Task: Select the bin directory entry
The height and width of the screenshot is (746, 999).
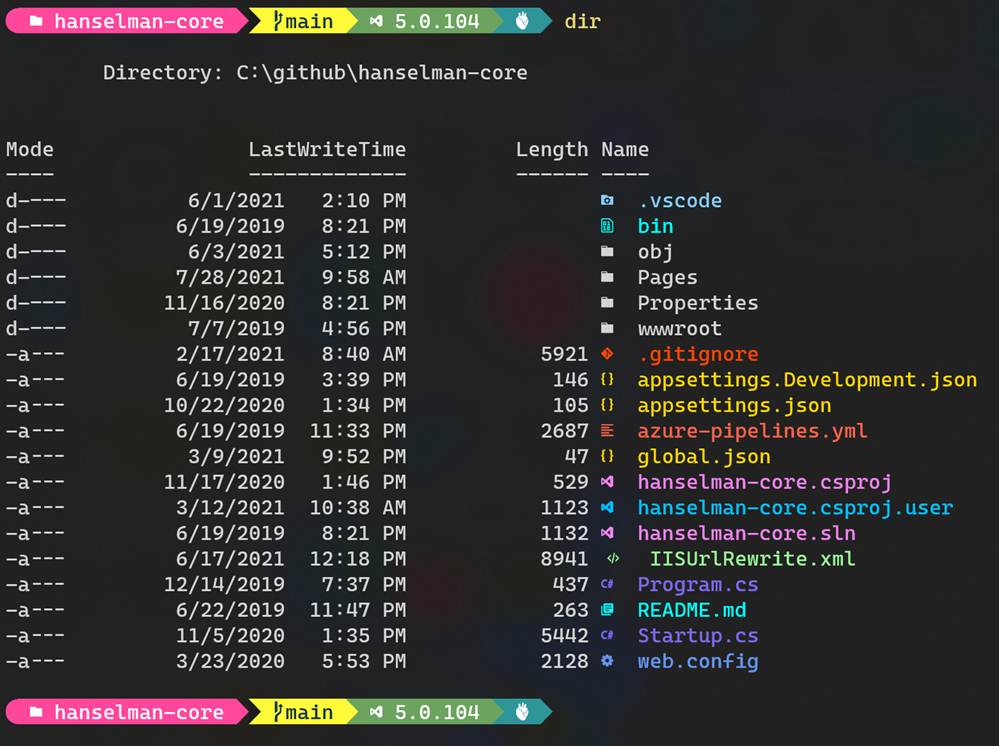Action: [655, 227]
